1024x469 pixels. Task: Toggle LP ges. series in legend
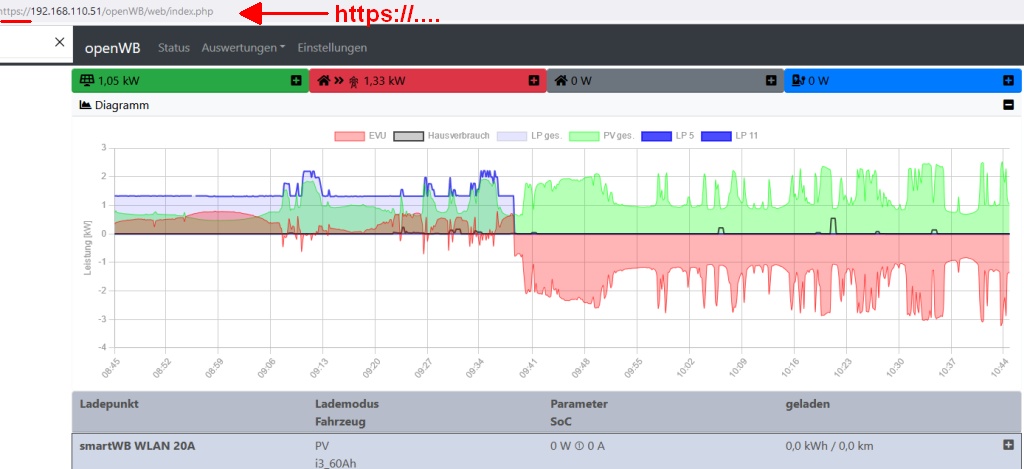coord(530,135)
